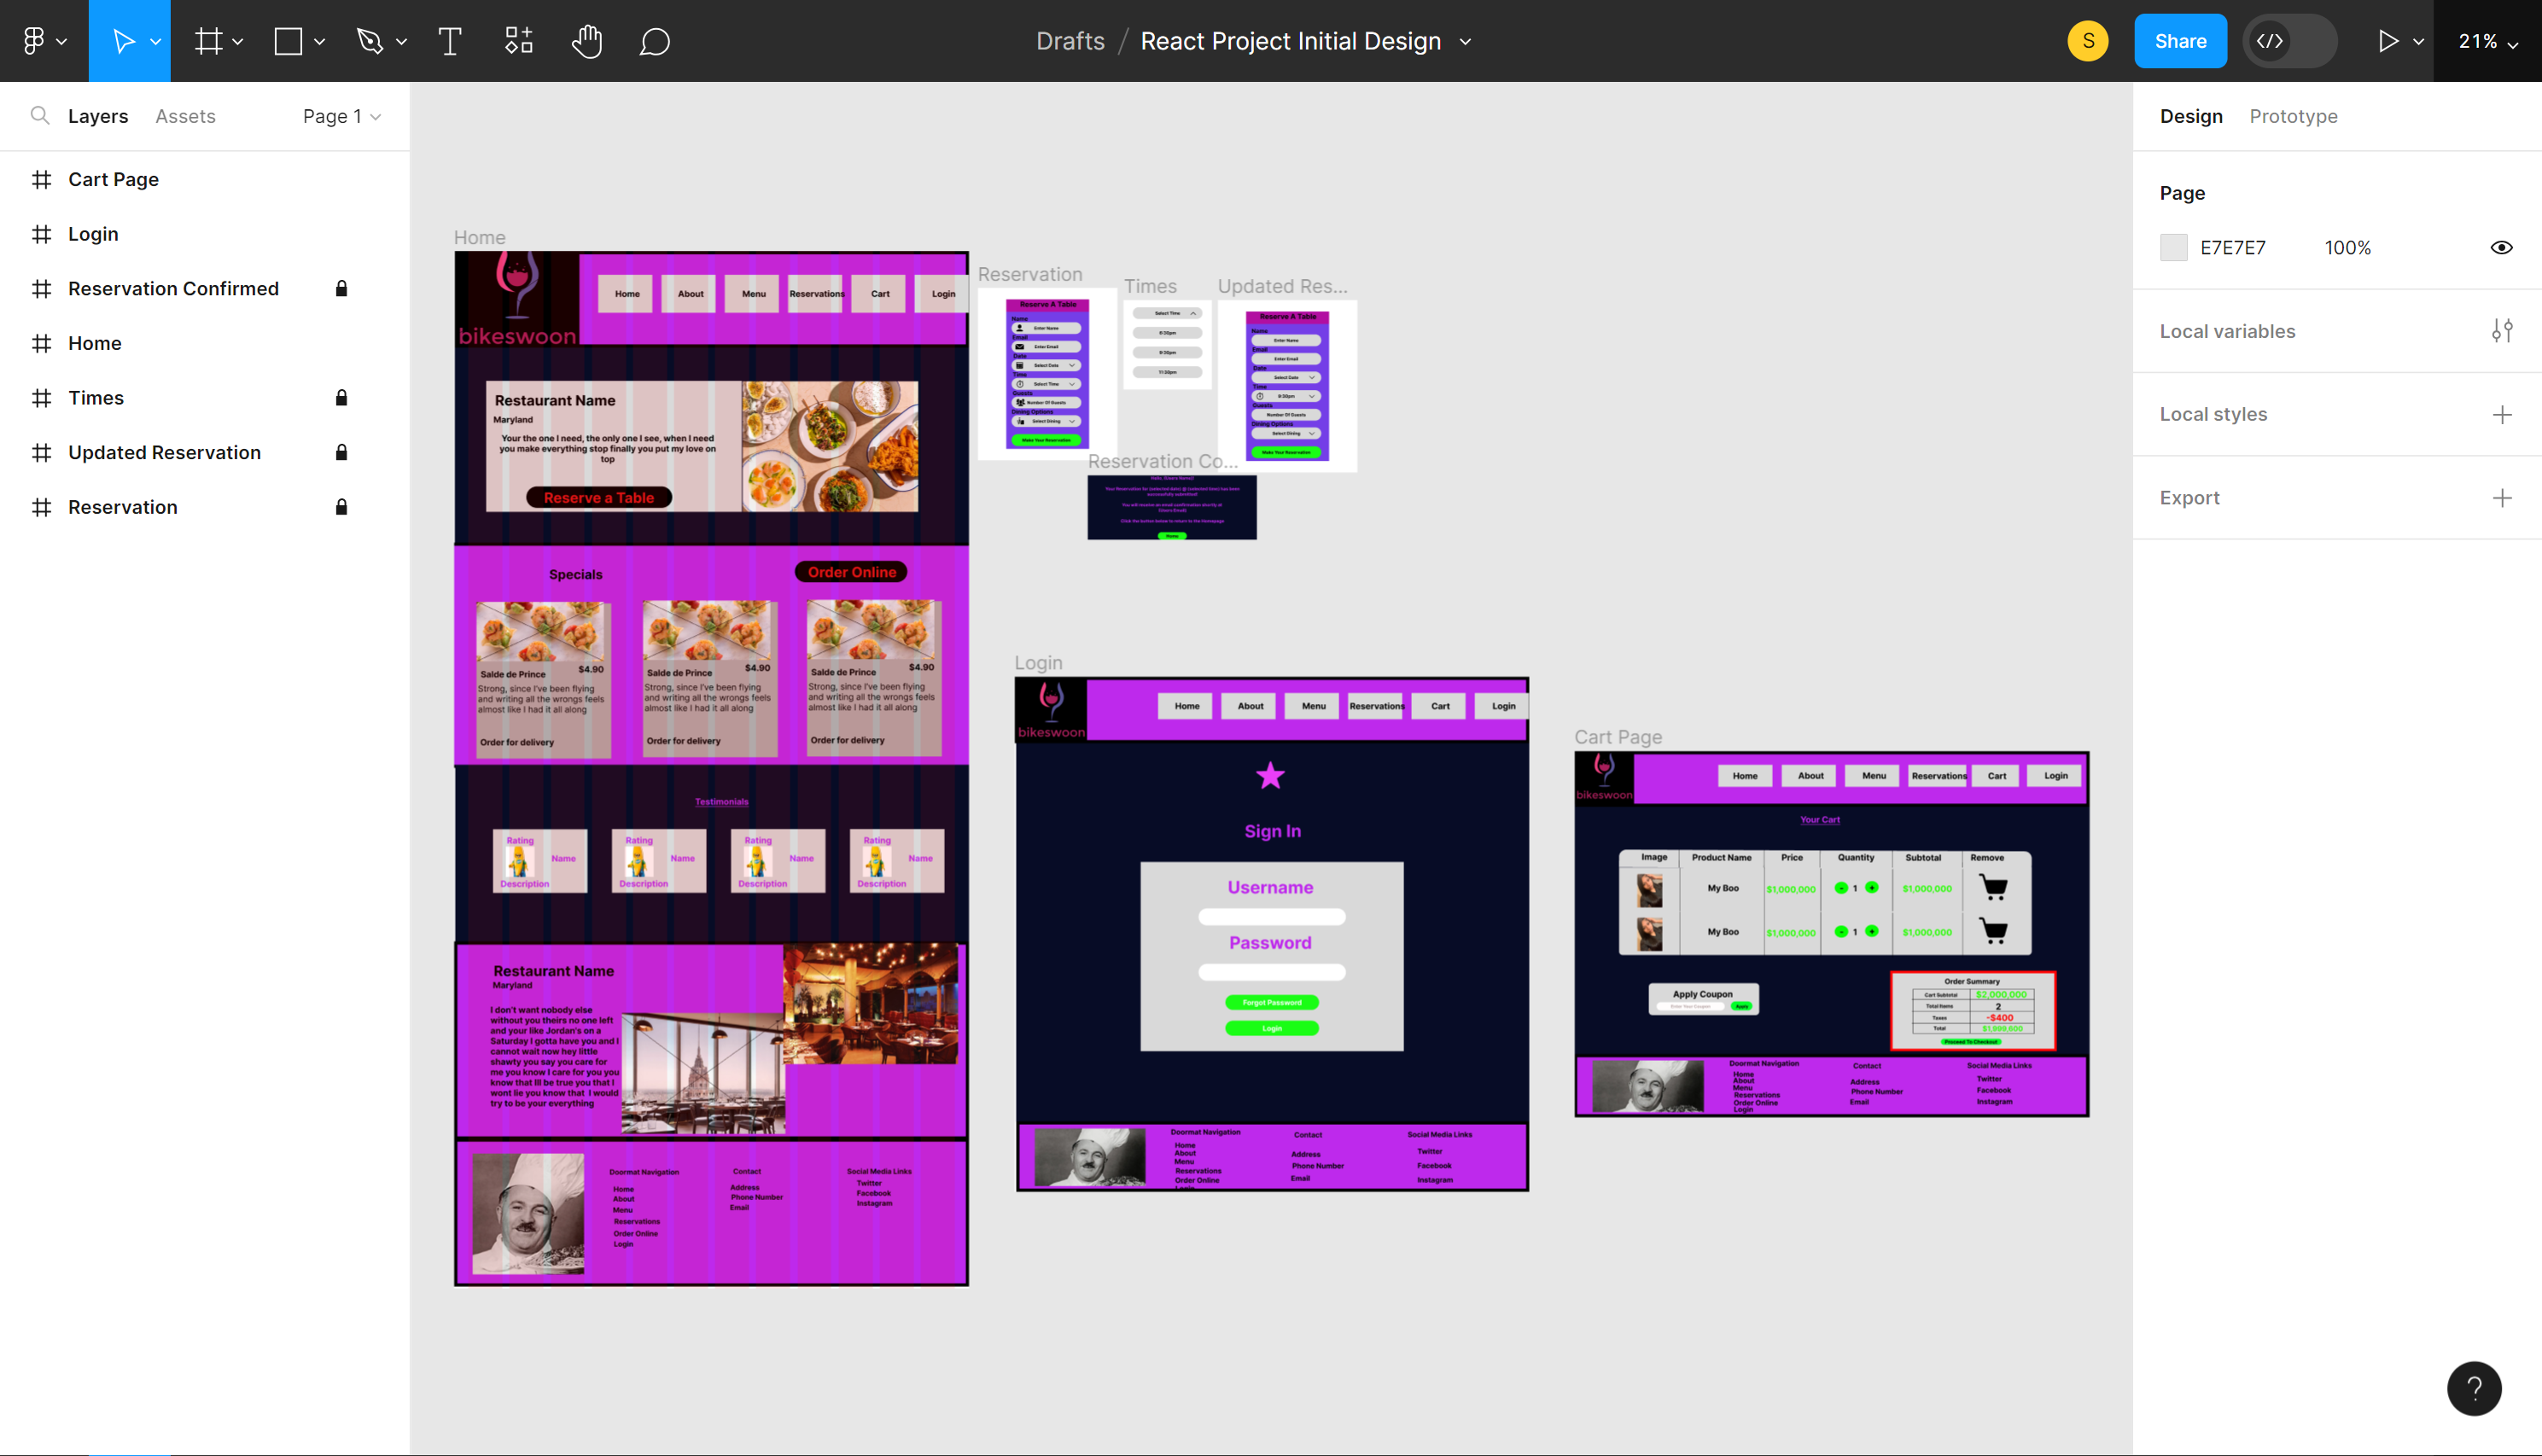This screenshot has width=2542, height=1456.
Task: Toggle page background visibility eye
Action: point(2501,248)
